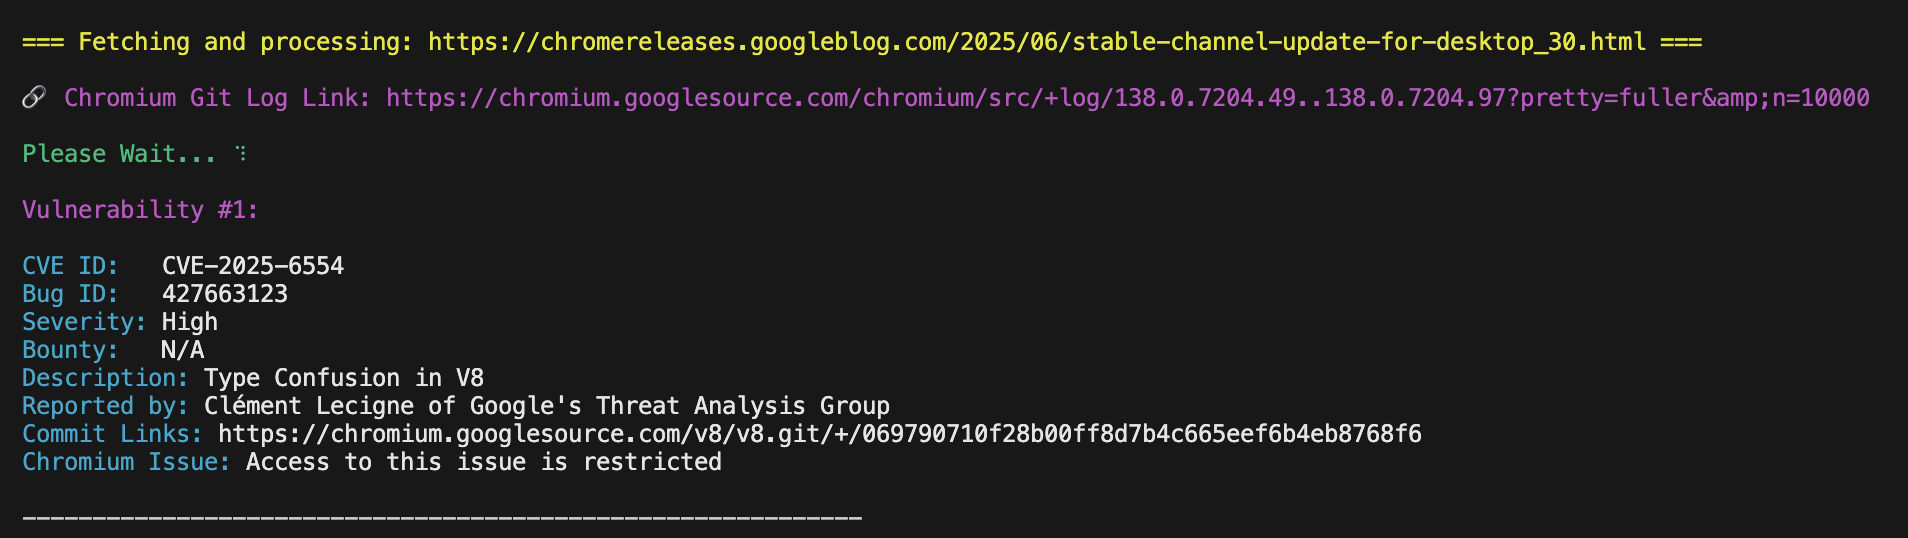Click the Type Confusion in V8 description

pos(344,378)
